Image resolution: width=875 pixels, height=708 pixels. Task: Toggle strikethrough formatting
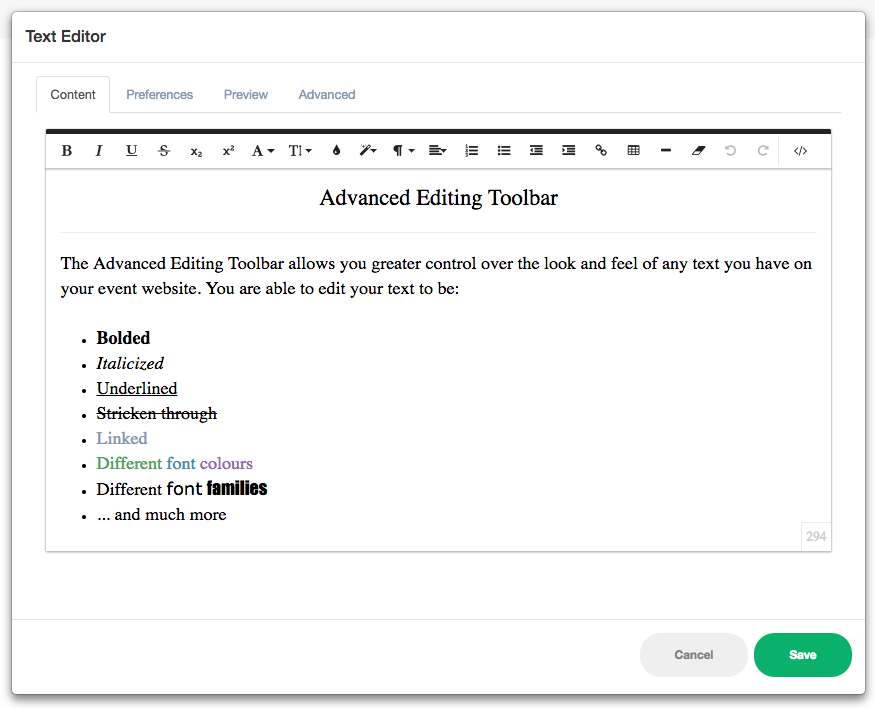click(163, 150)
